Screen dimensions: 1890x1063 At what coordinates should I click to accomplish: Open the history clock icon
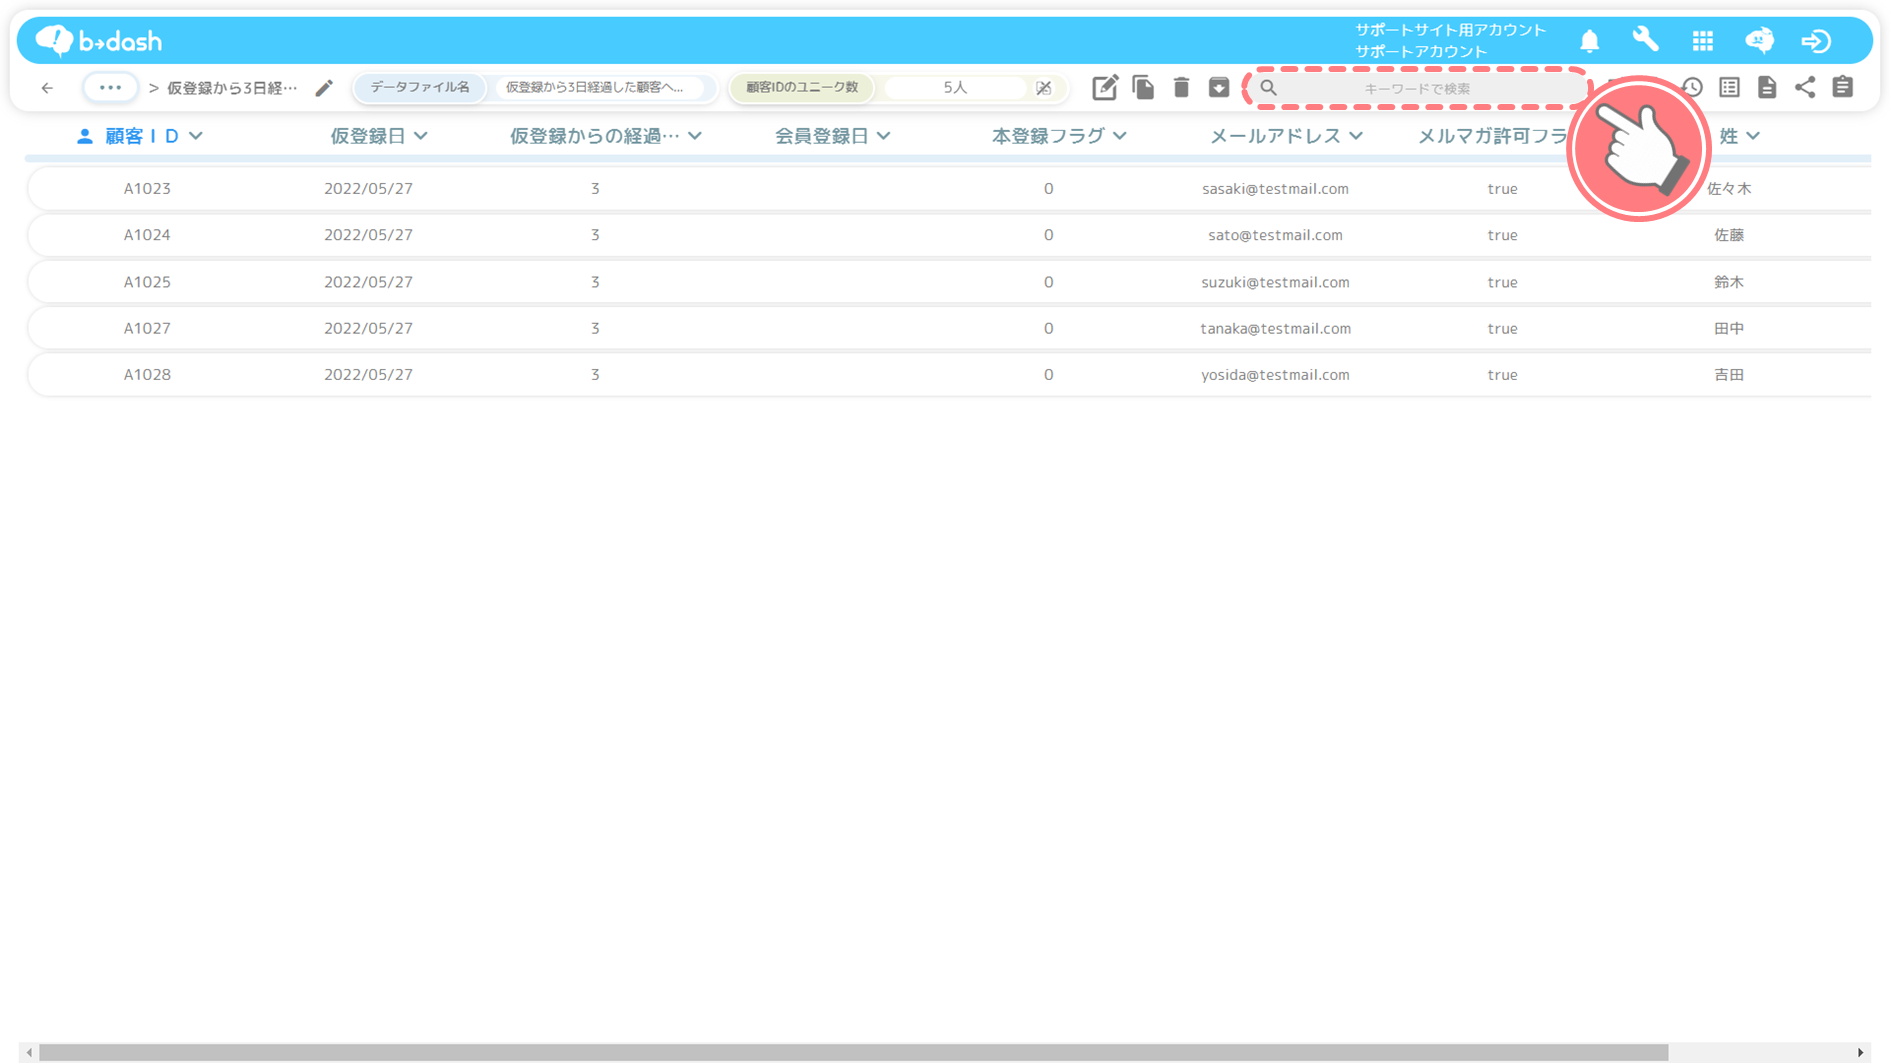point(1692,88)
